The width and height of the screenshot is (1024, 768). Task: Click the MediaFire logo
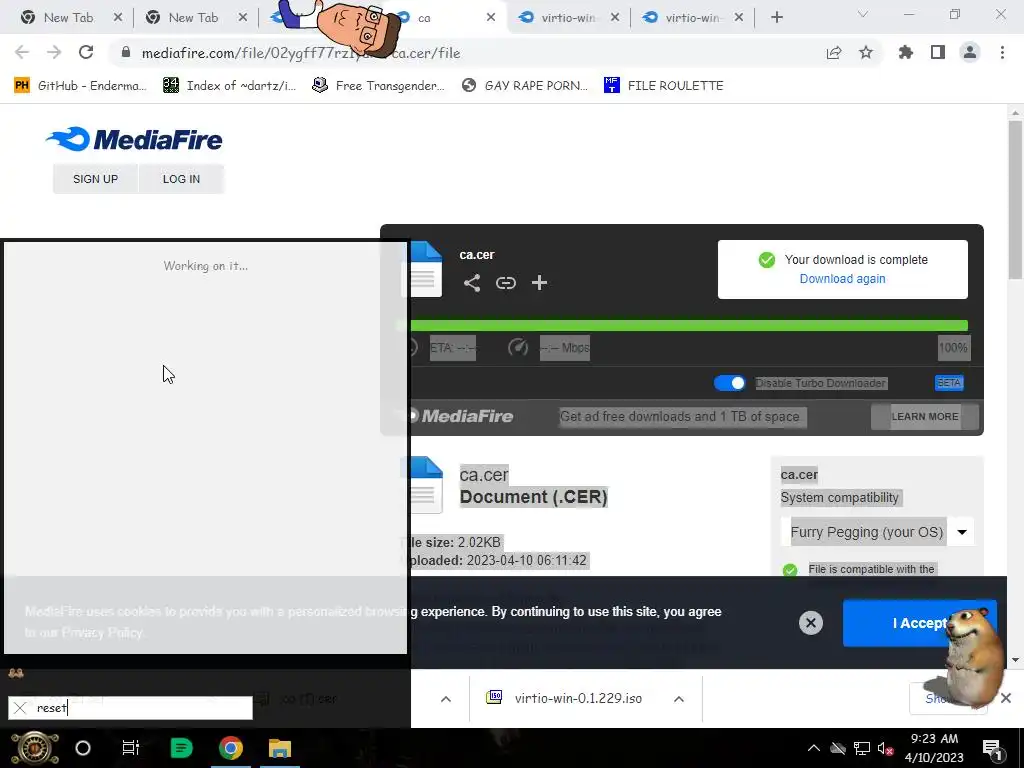point(134,139)
